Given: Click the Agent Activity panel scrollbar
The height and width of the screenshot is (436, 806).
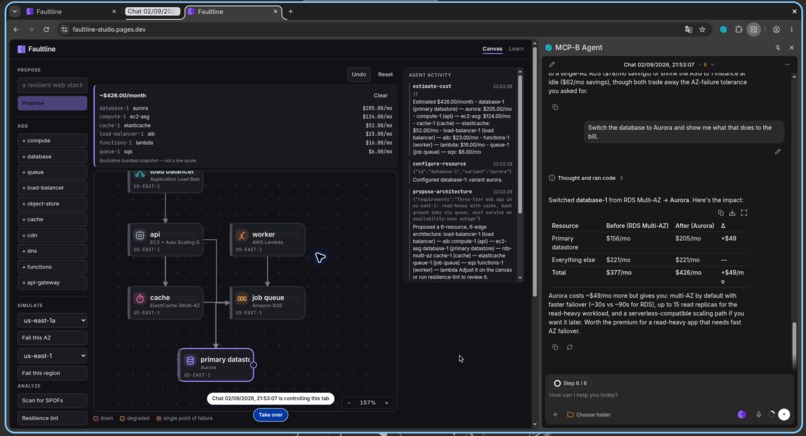Looking at the screenshot, I should (x=520, y=144).
